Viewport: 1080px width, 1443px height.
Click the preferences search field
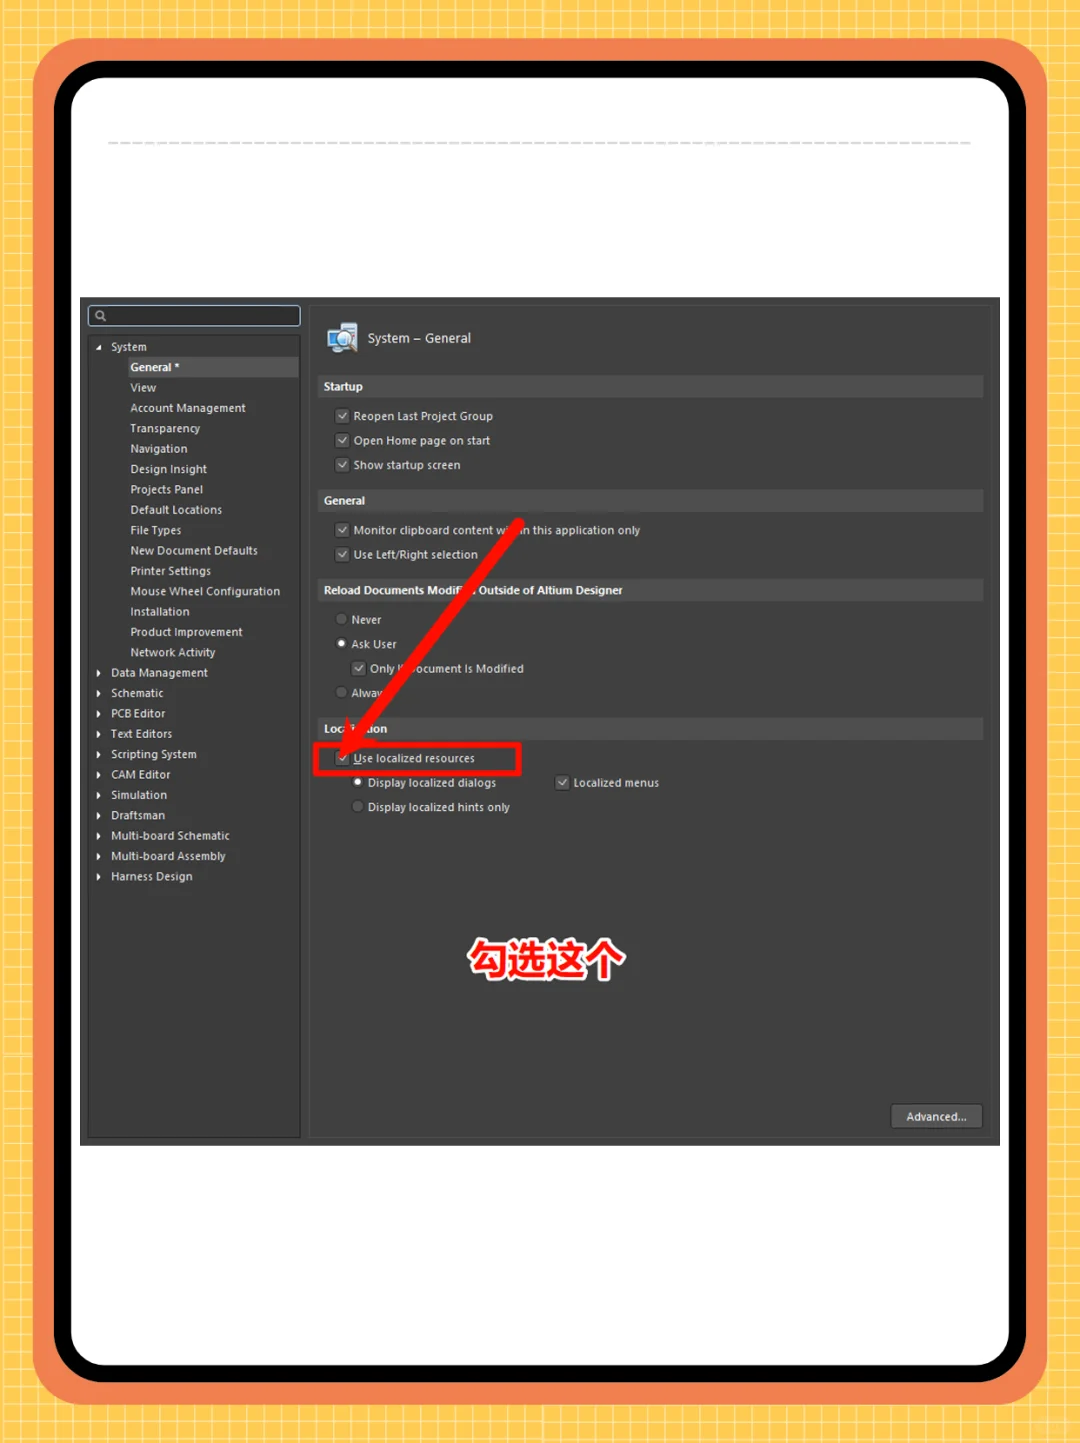click(194, 316)
